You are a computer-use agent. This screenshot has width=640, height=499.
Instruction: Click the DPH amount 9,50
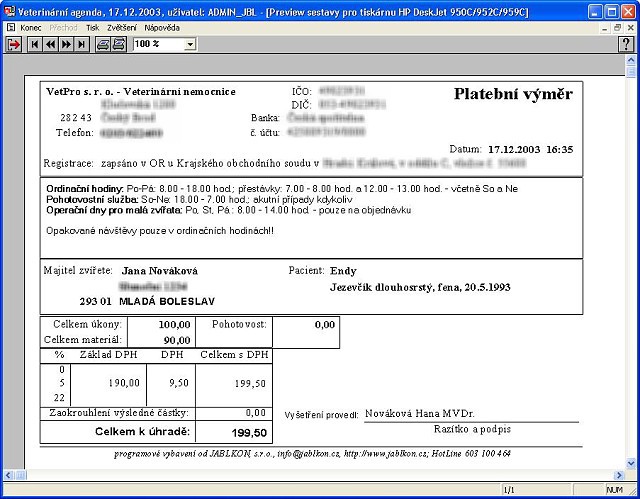tap(179, 383)
